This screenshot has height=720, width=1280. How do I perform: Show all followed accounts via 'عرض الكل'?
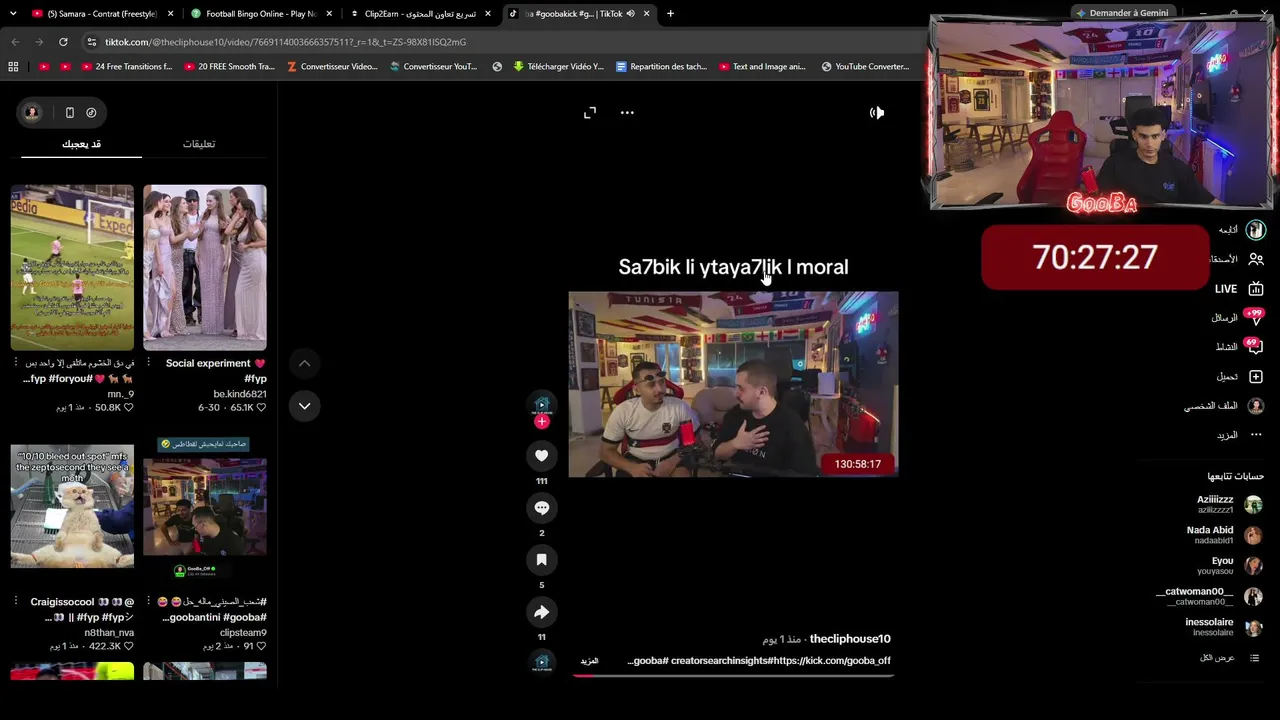(x=1229, y=658)
